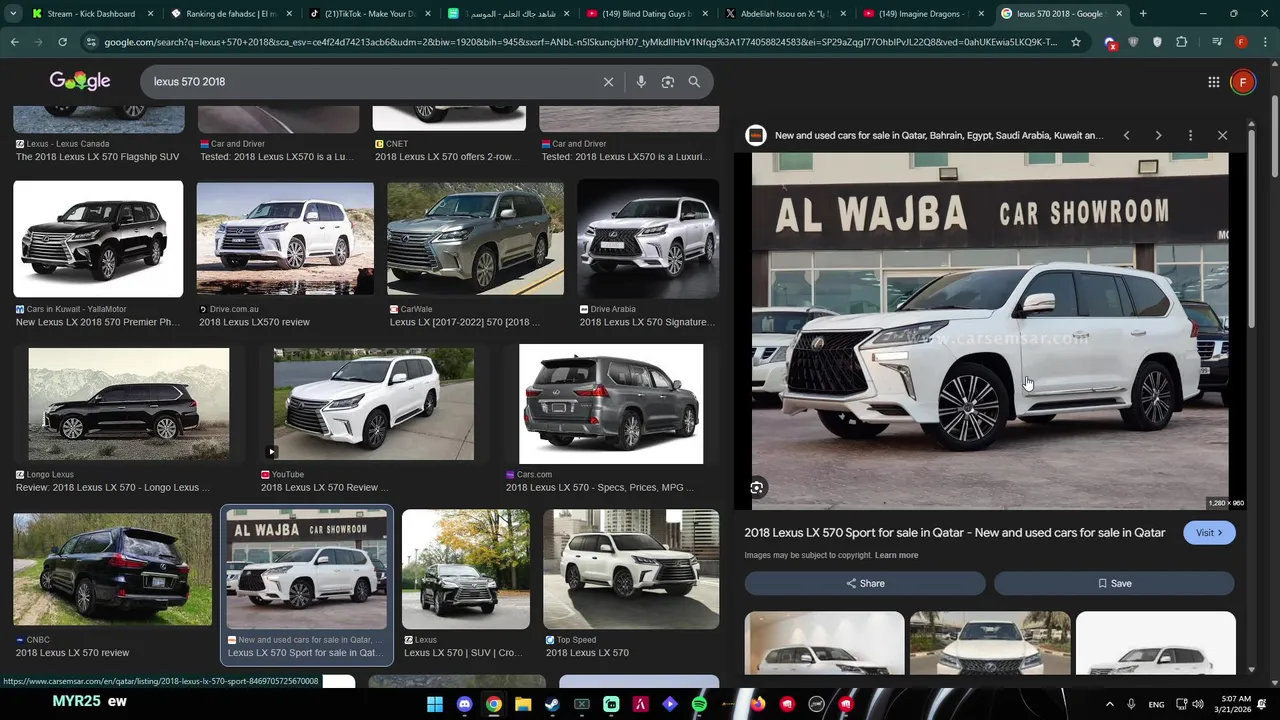Switch to the Ranking de fahadsc tab
The image size is (1280, 720).
pos(230,14)
